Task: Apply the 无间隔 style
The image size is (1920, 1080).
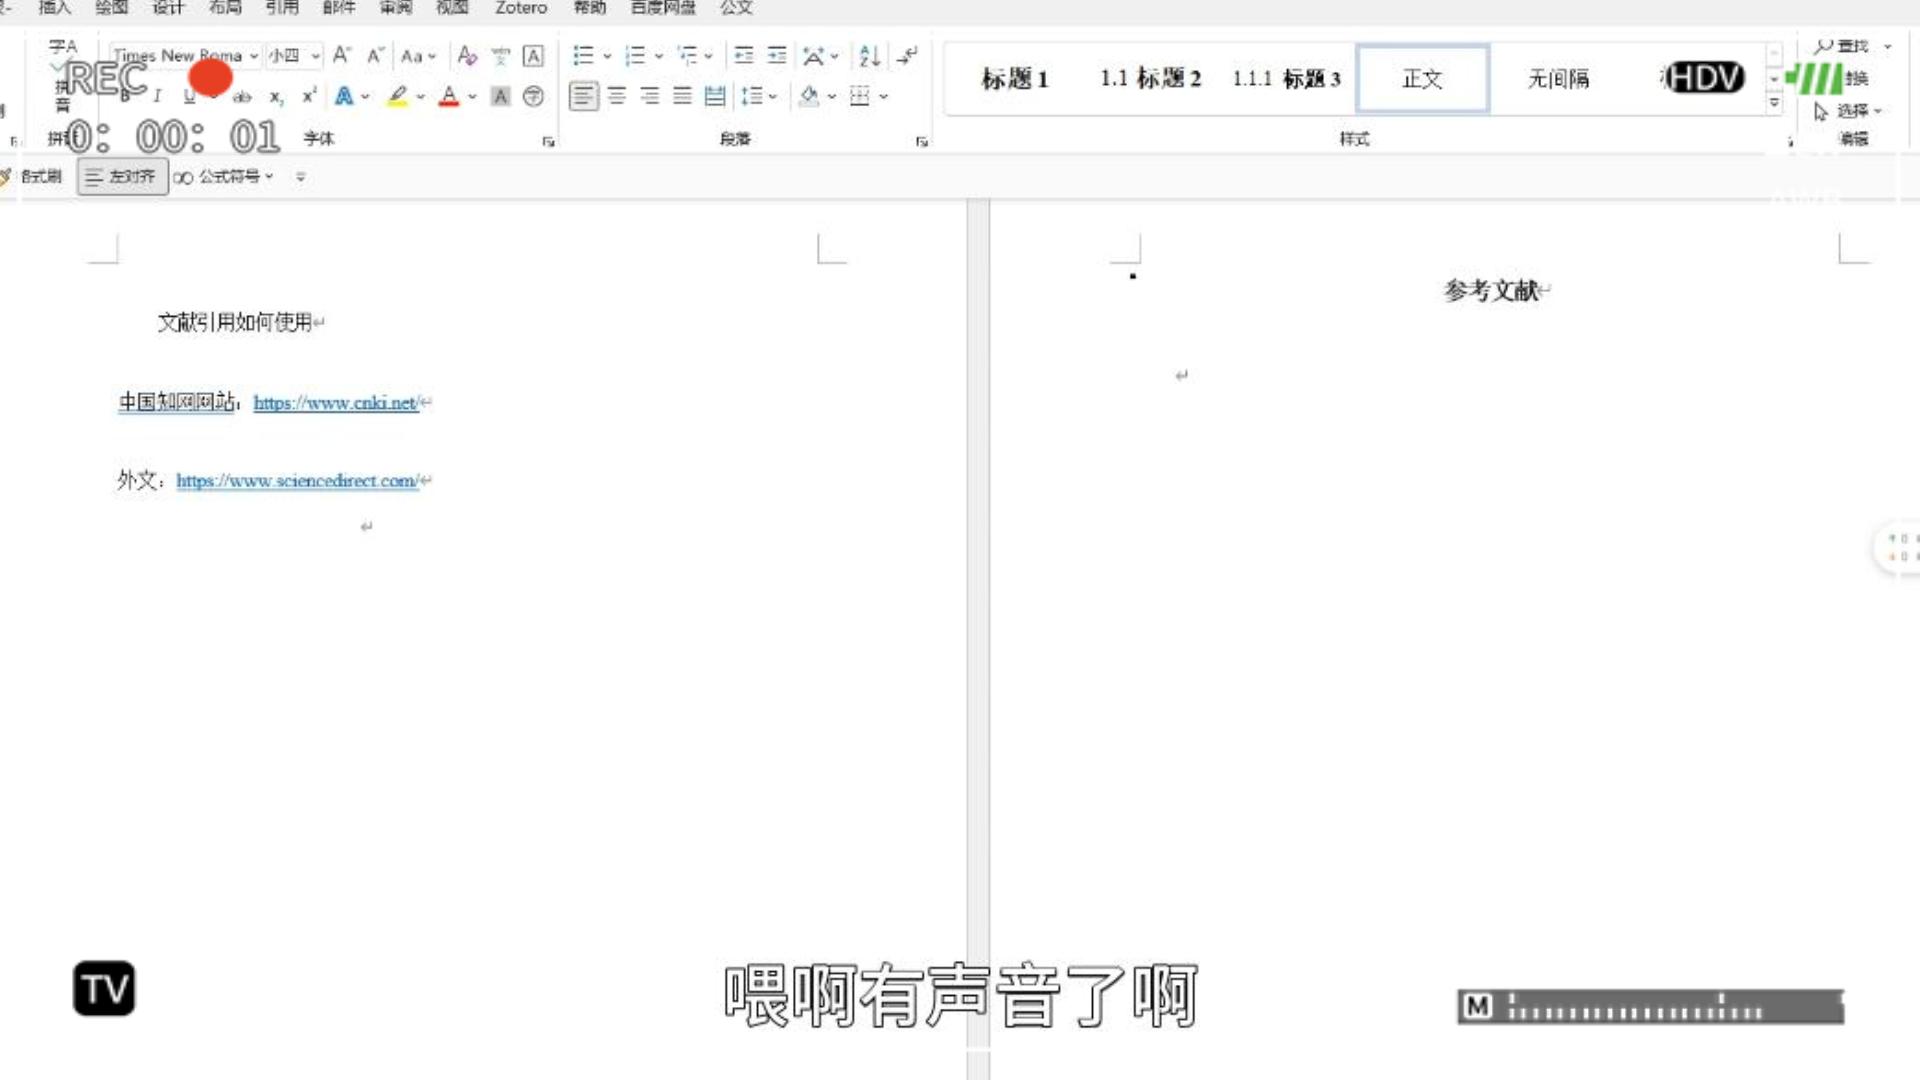Action: click(1558, 79)
